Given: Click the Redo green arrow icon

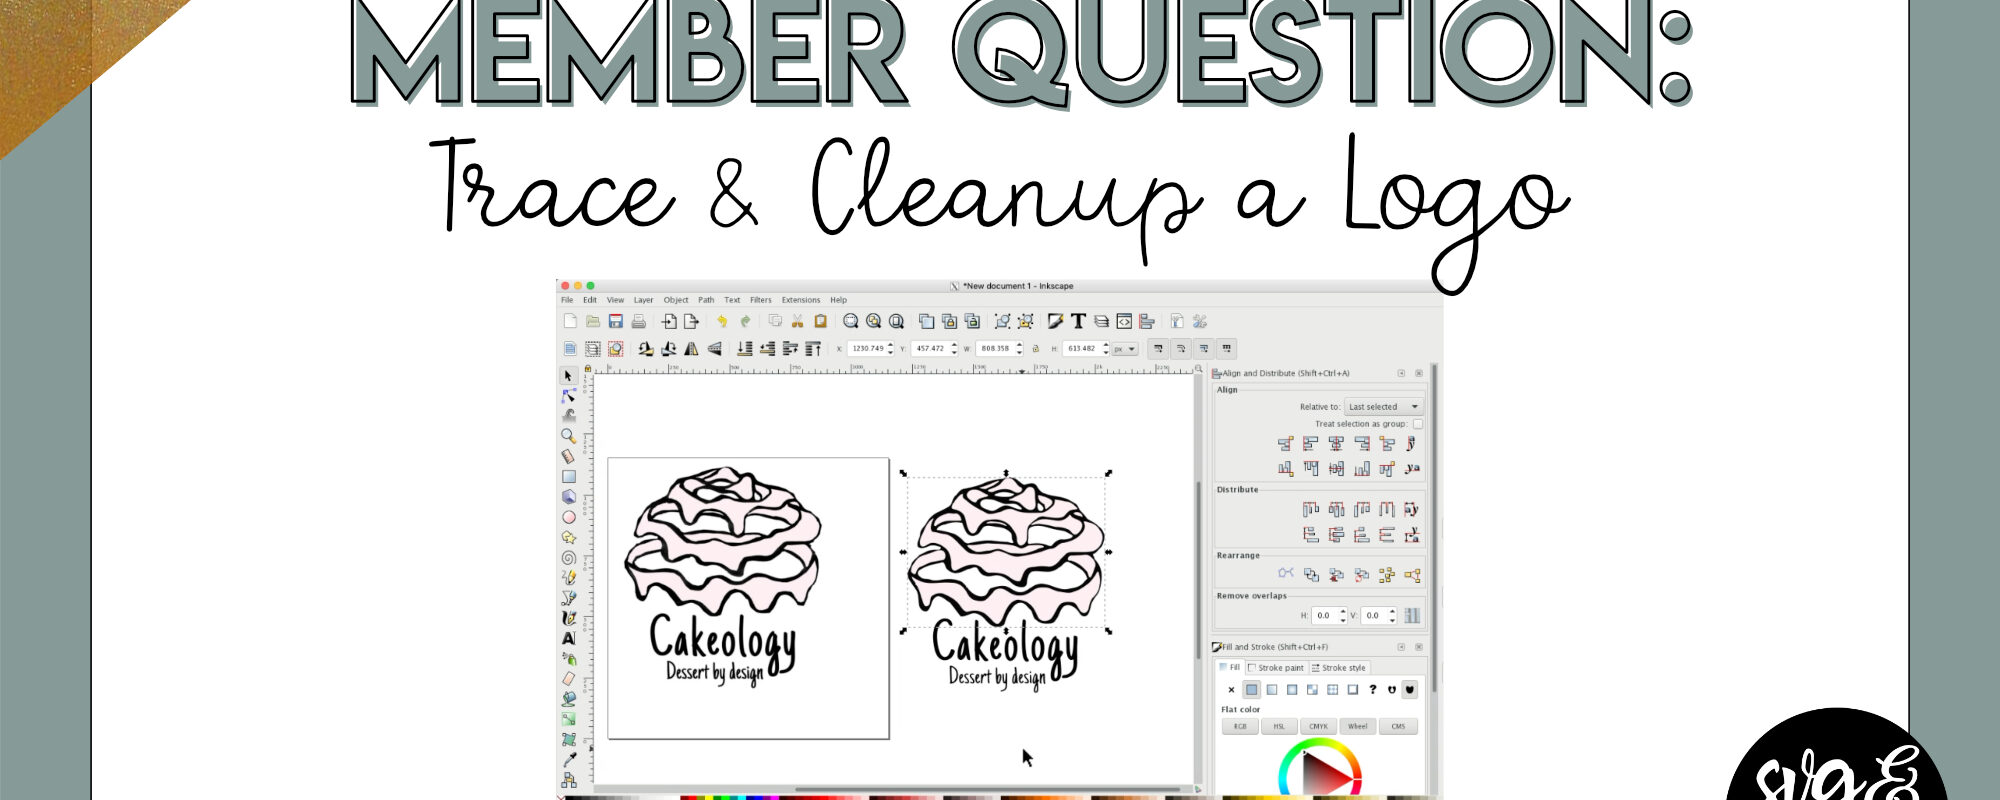Looking at the screenshot, I should pyautogui.click(x=744, y=321).
